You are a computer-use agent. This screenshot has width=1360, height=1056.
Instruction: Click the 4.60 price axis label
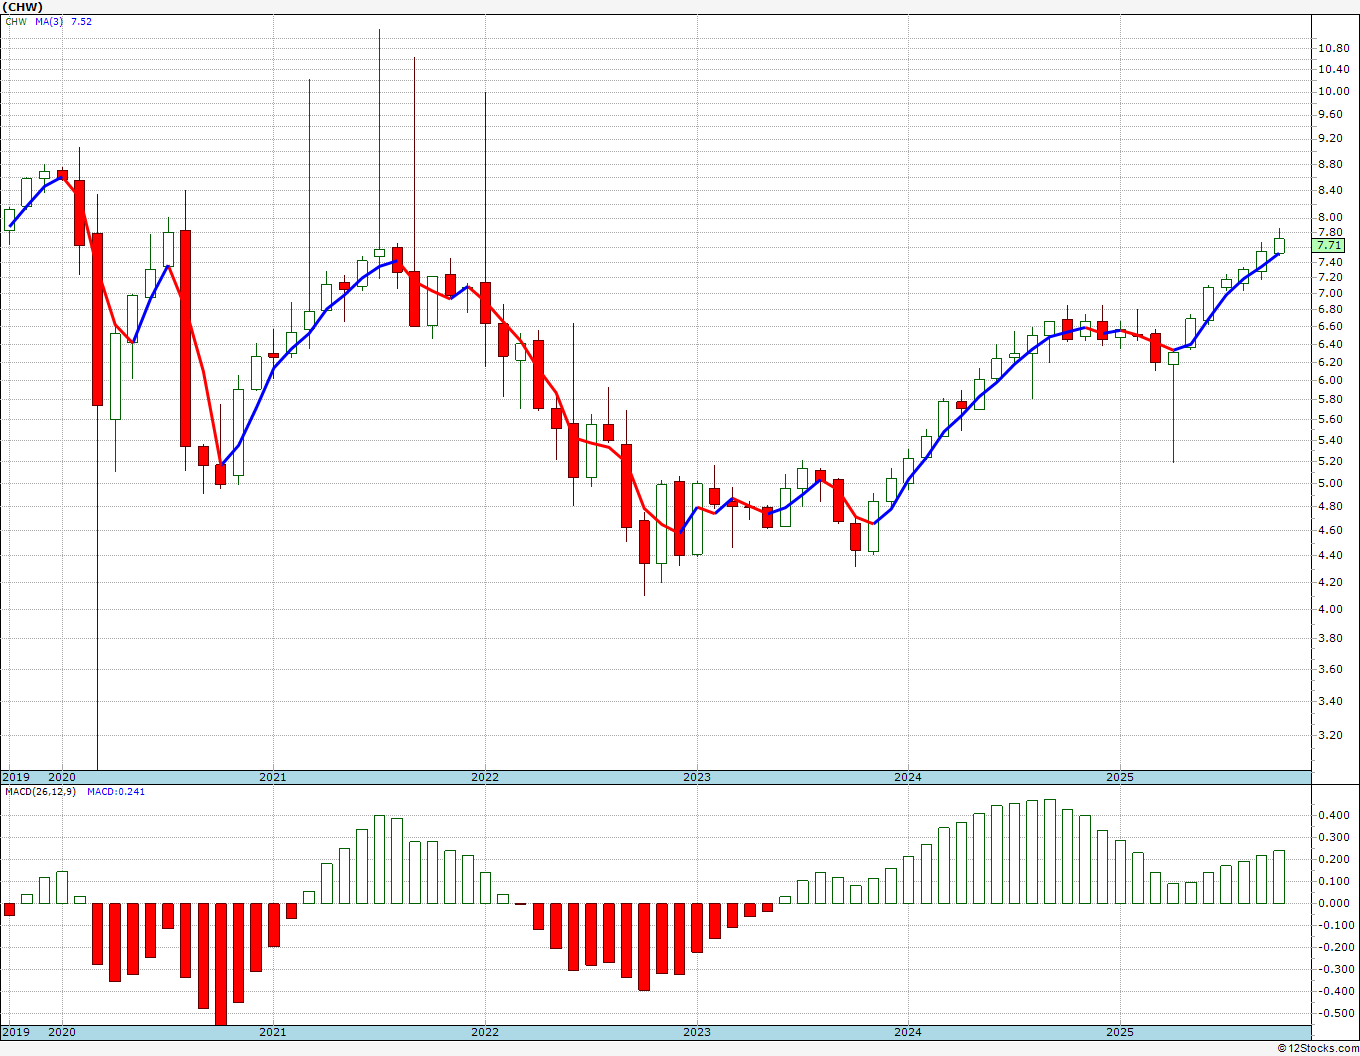1330,530
